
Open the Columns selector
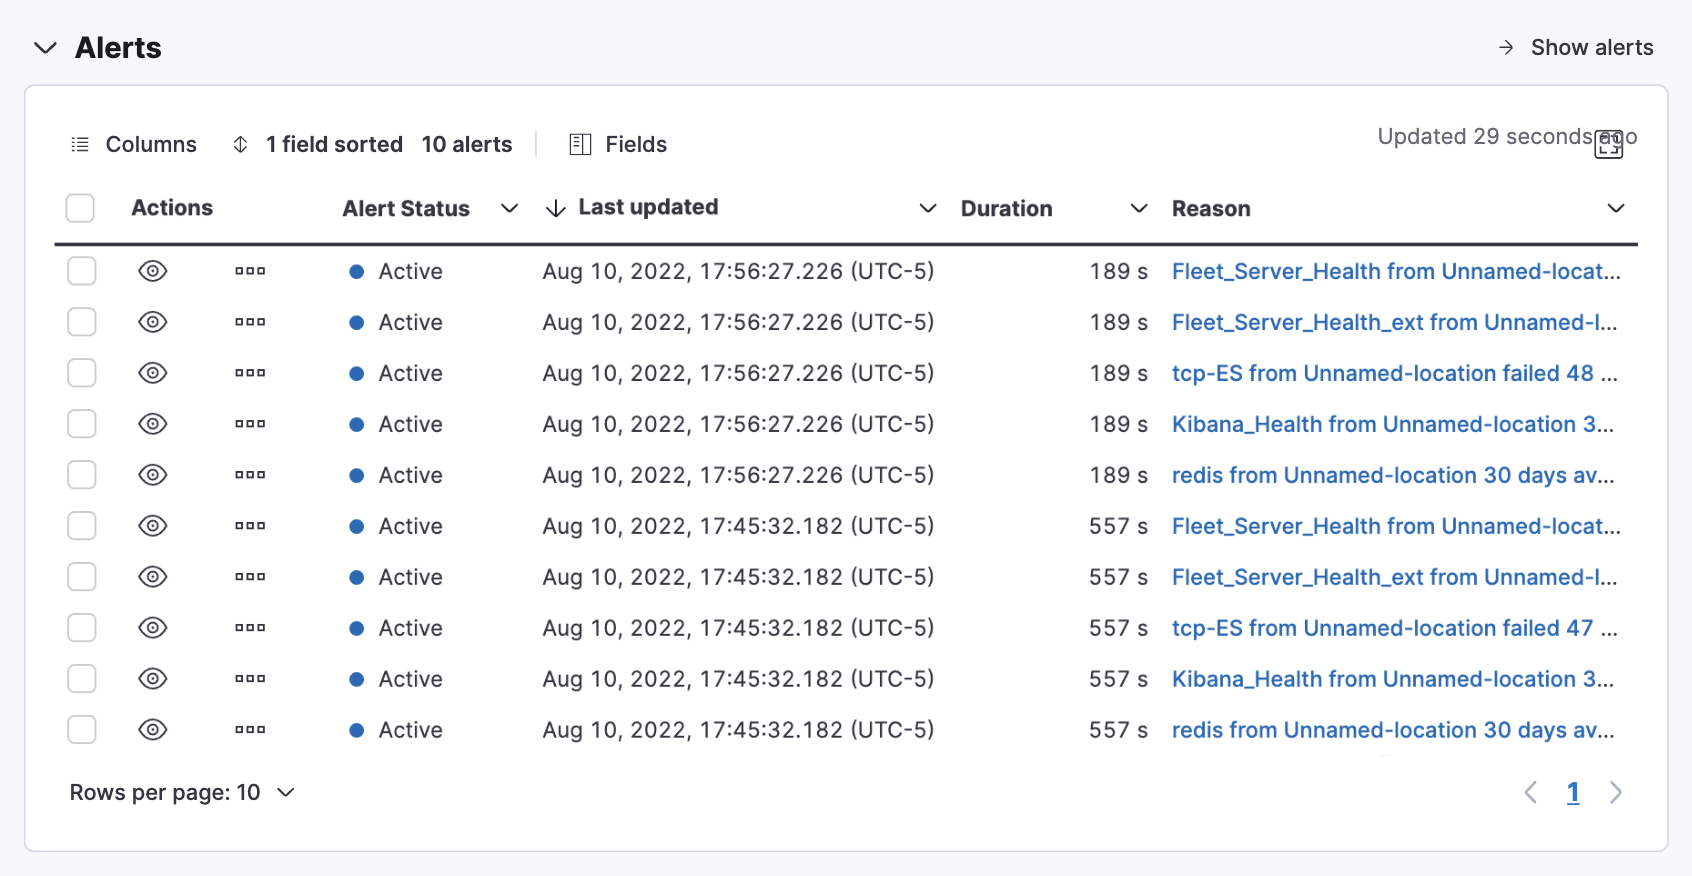(x=134, y=145)
